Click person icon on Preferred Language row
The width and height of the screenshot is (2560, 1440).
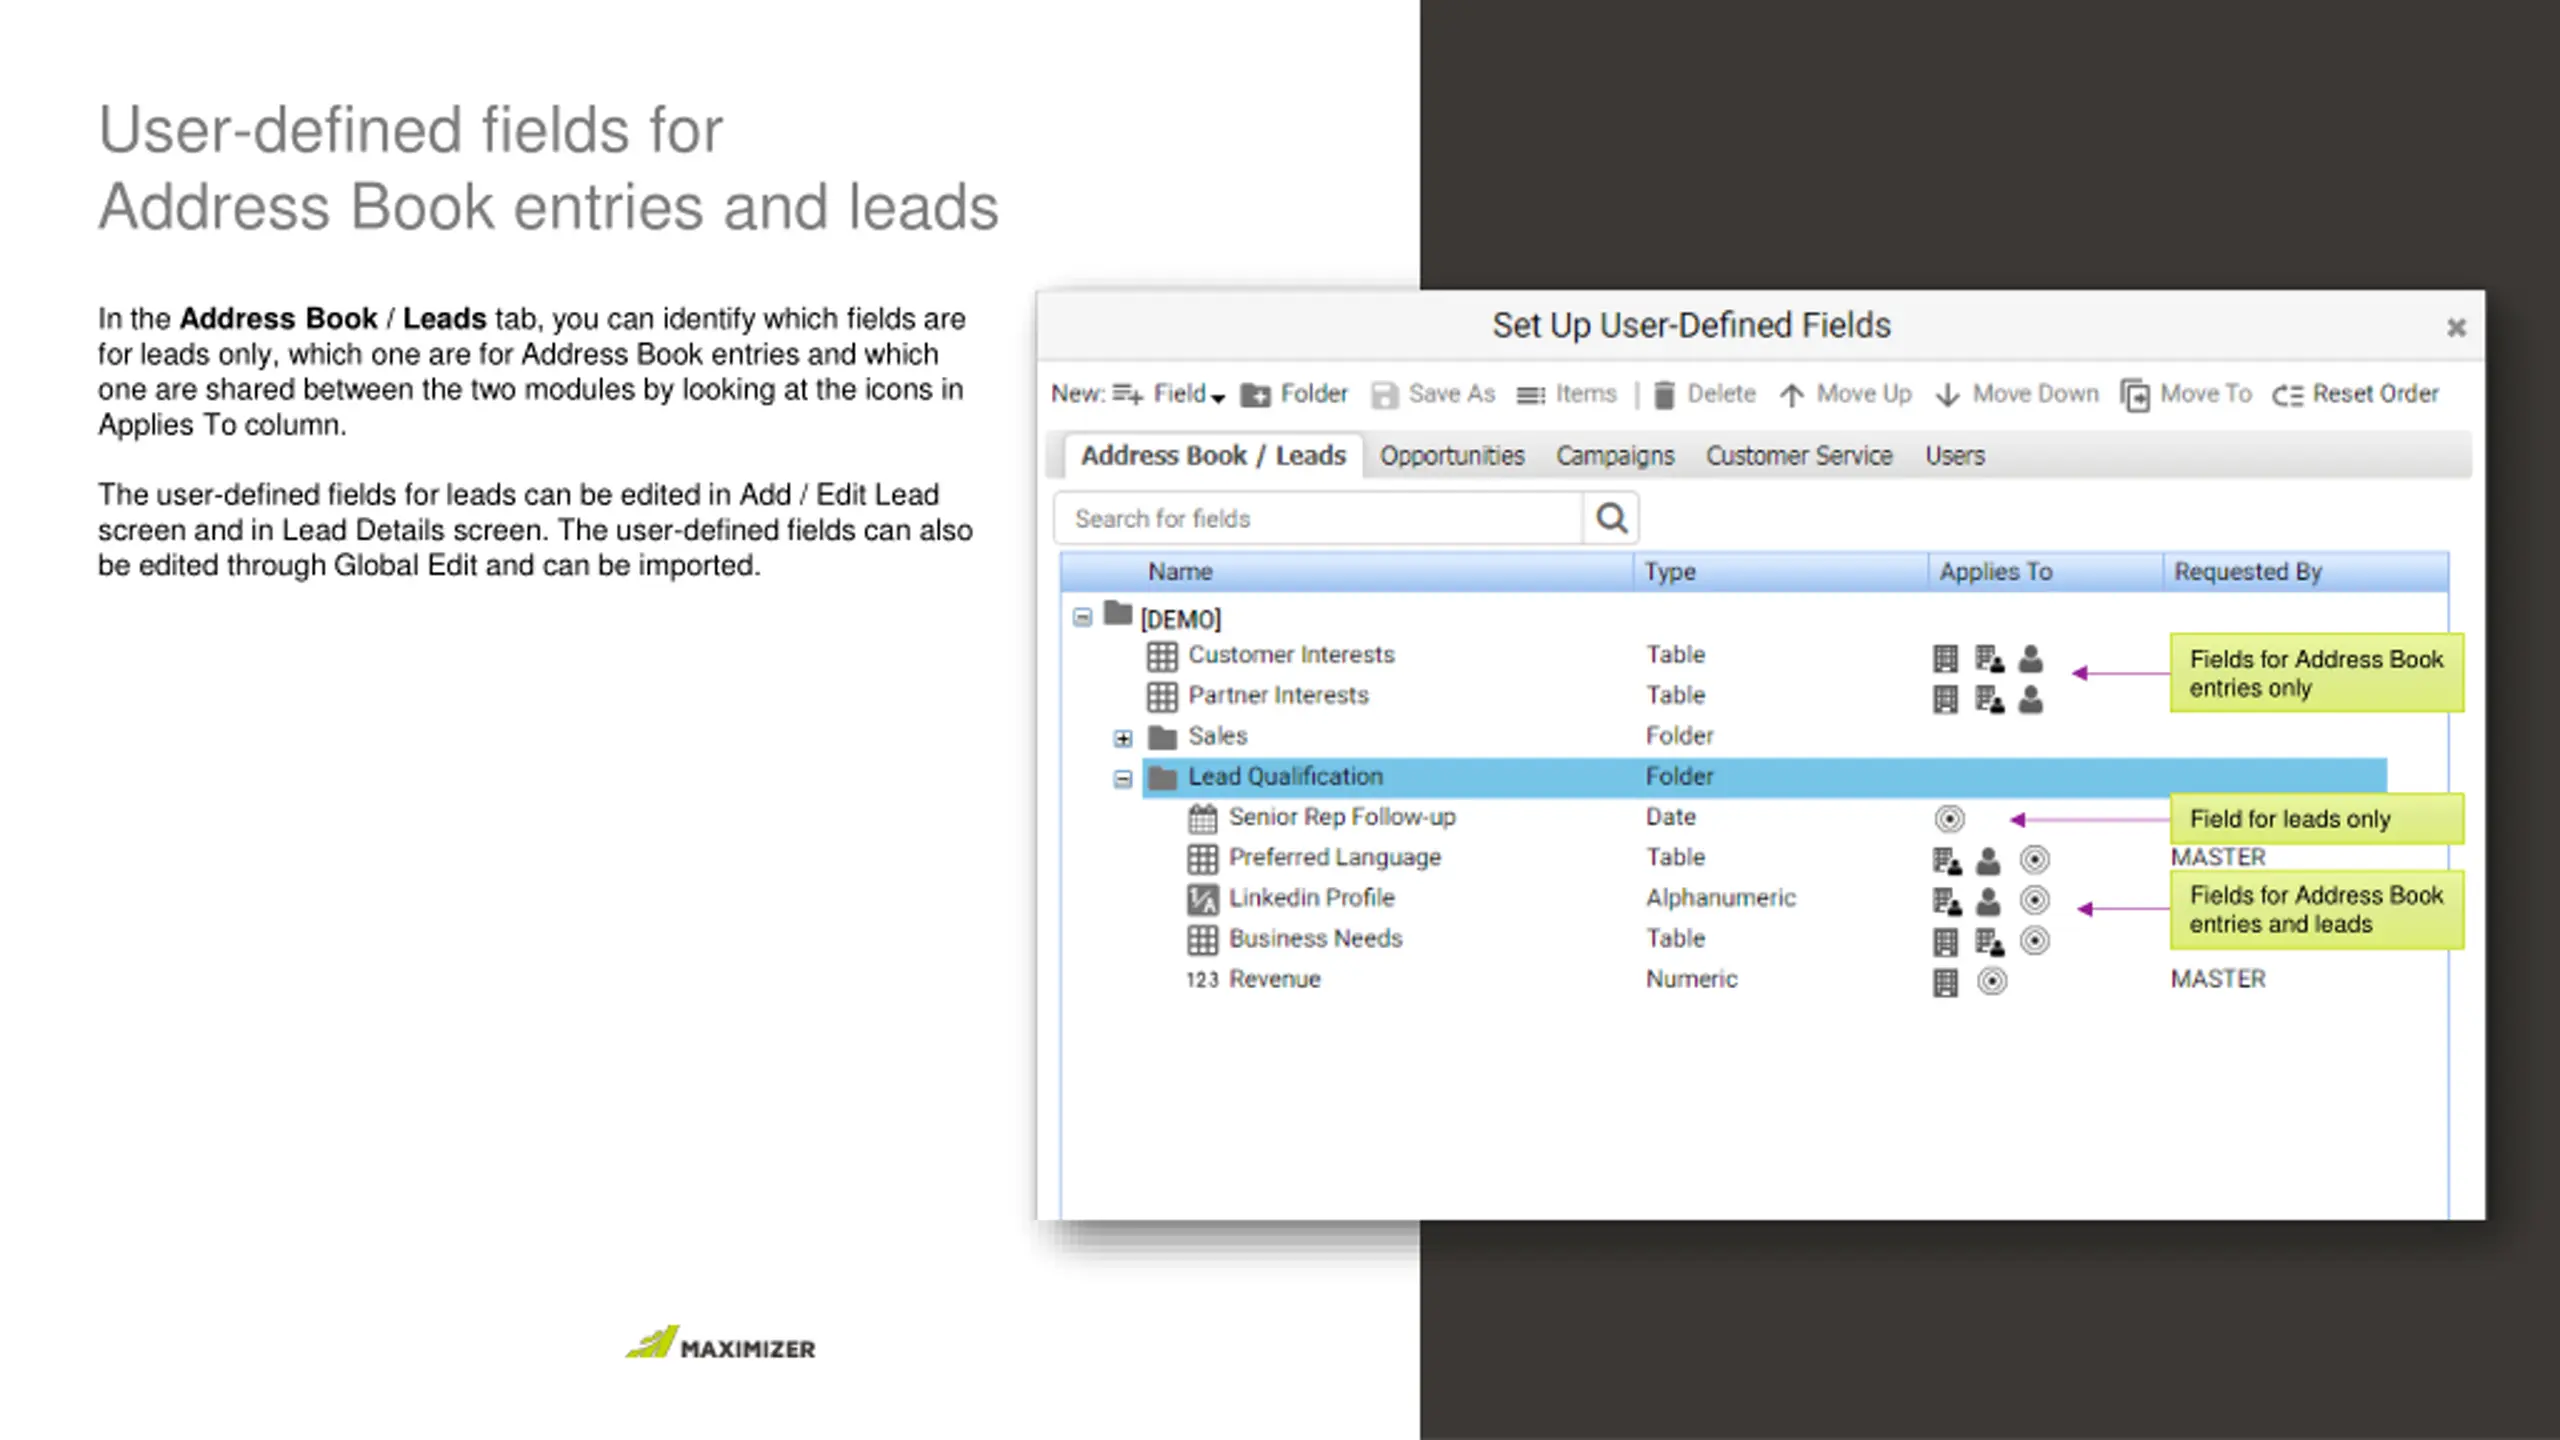pyautogui.click(x=1988, y=861)
